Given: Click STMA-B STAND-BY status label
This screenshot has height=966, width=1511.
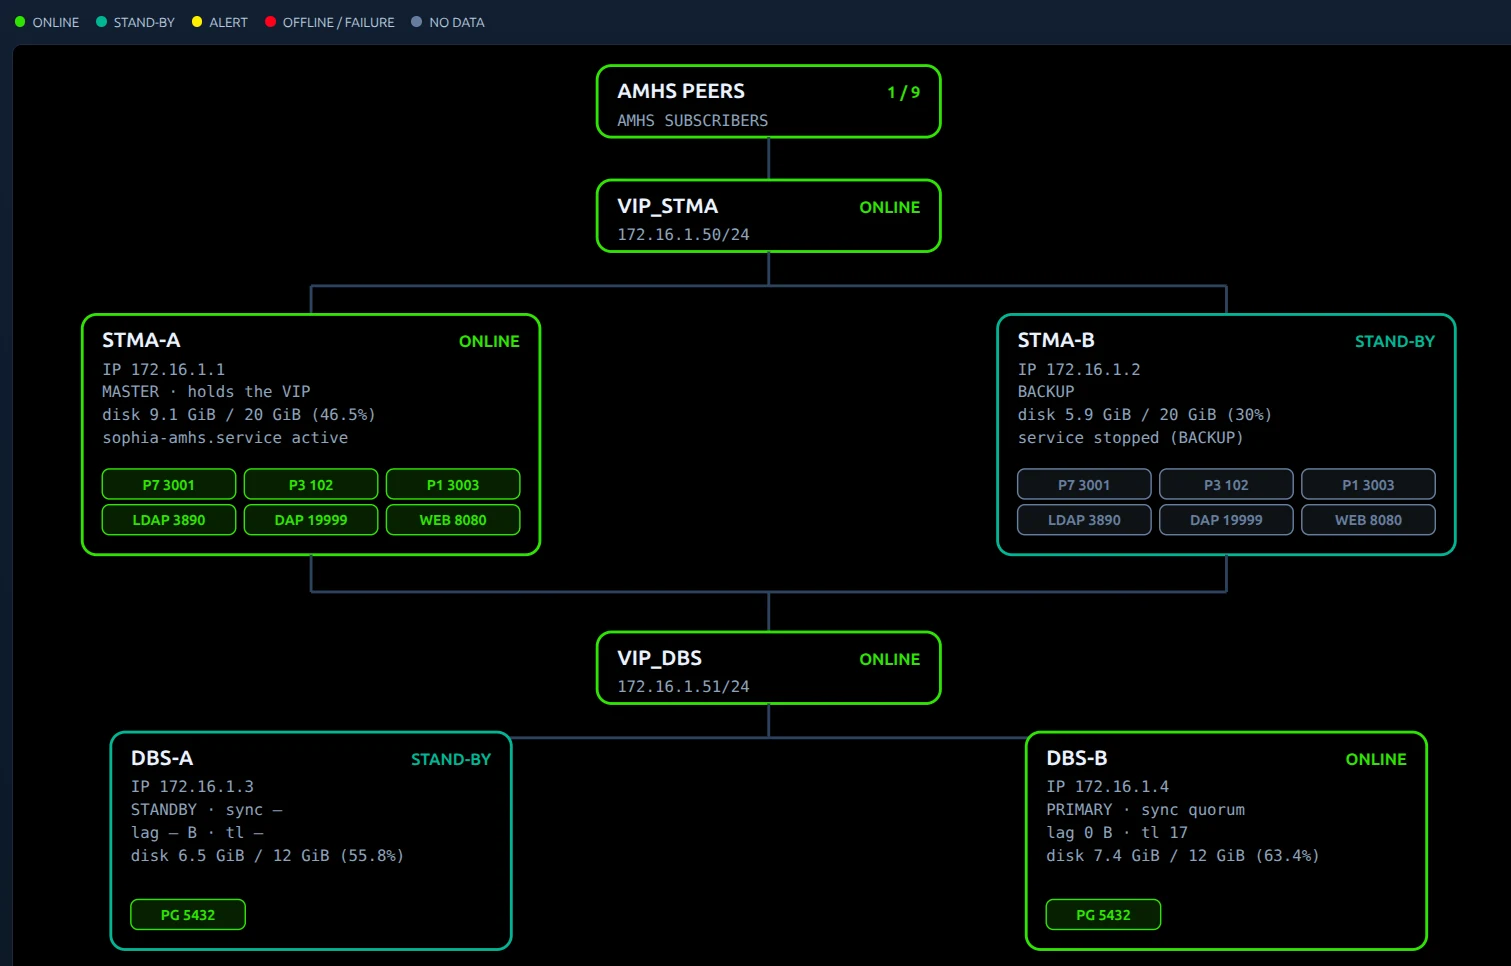Looking at the screenshot, I should [x=1394, y=341].
